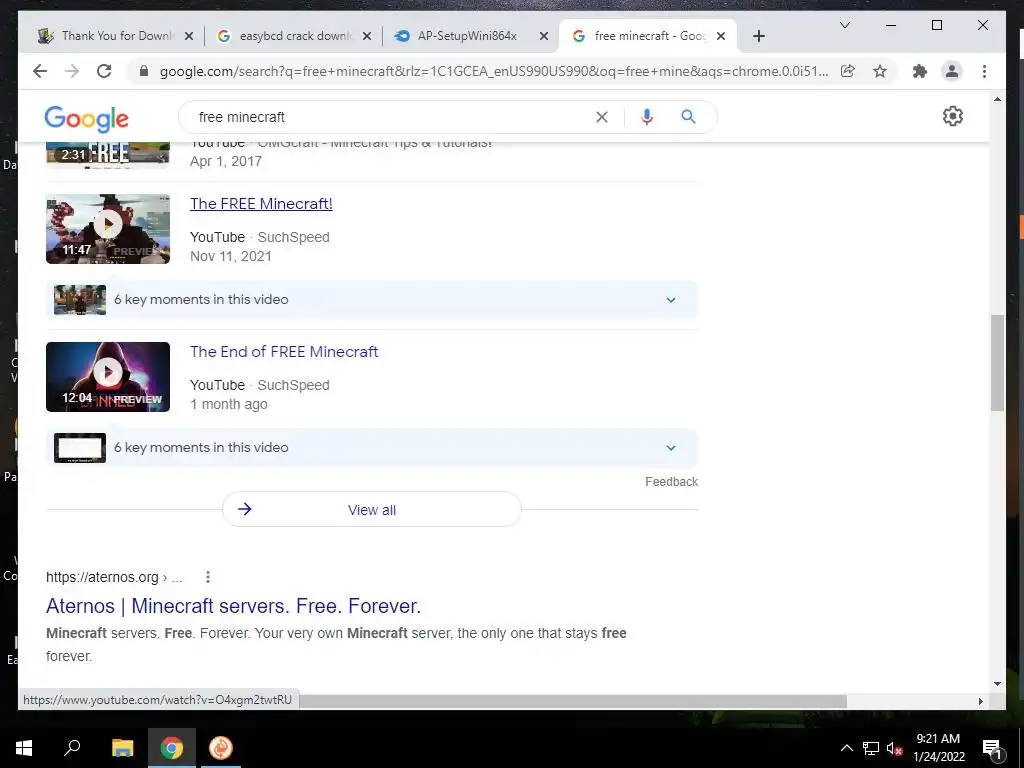Image resolution: width=1024 pixels, height=768 pixels.
Task: Click the address bar URL
Action: [494, 71]
